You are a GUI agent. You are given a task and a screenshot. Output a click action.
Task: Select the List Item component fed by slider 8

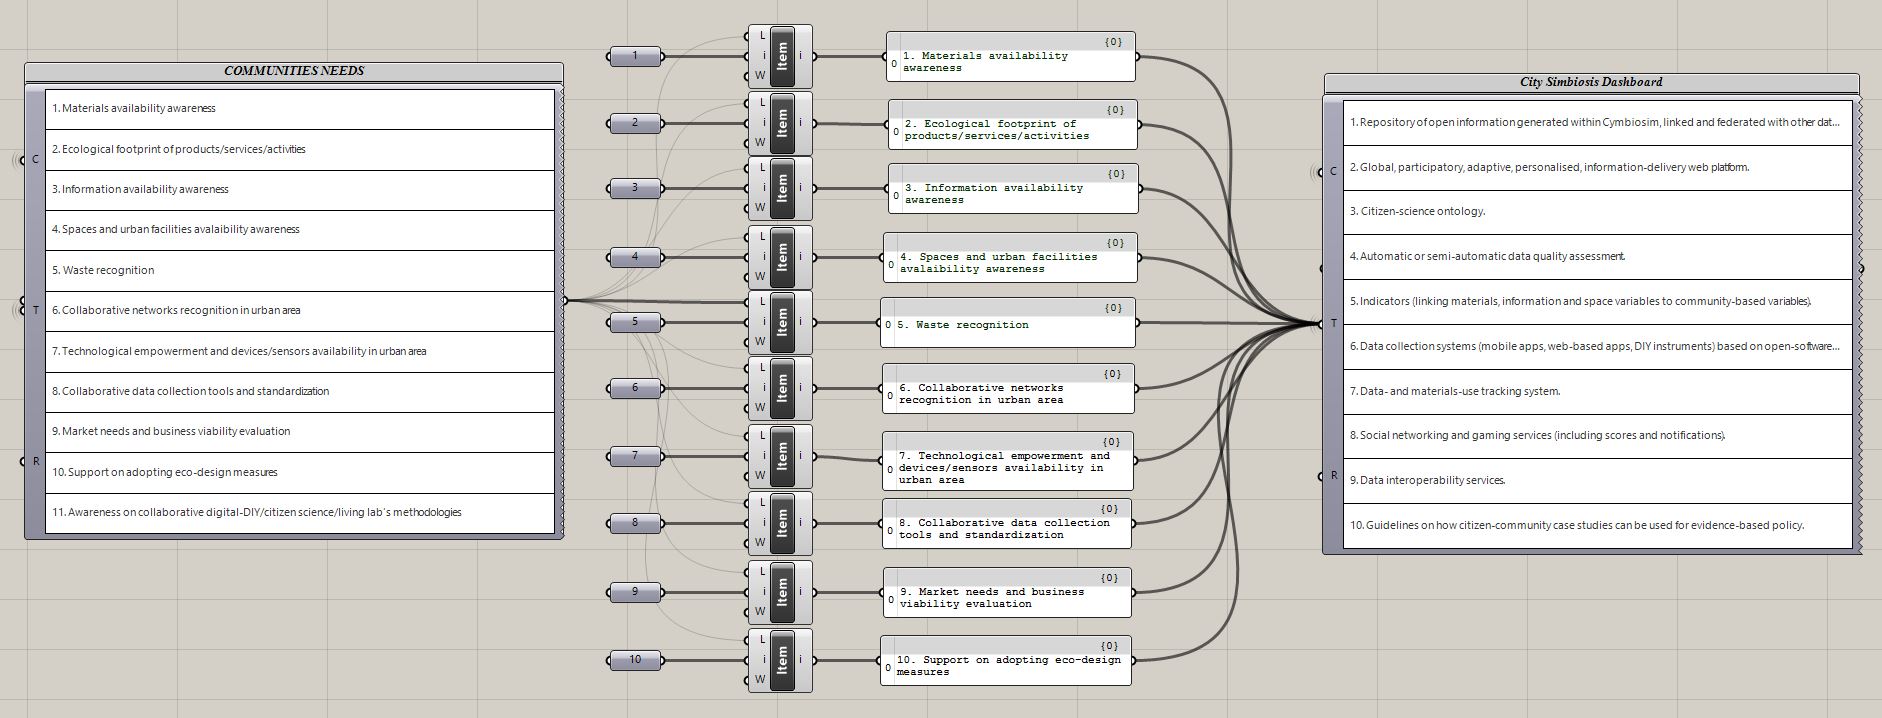(781, 523)
